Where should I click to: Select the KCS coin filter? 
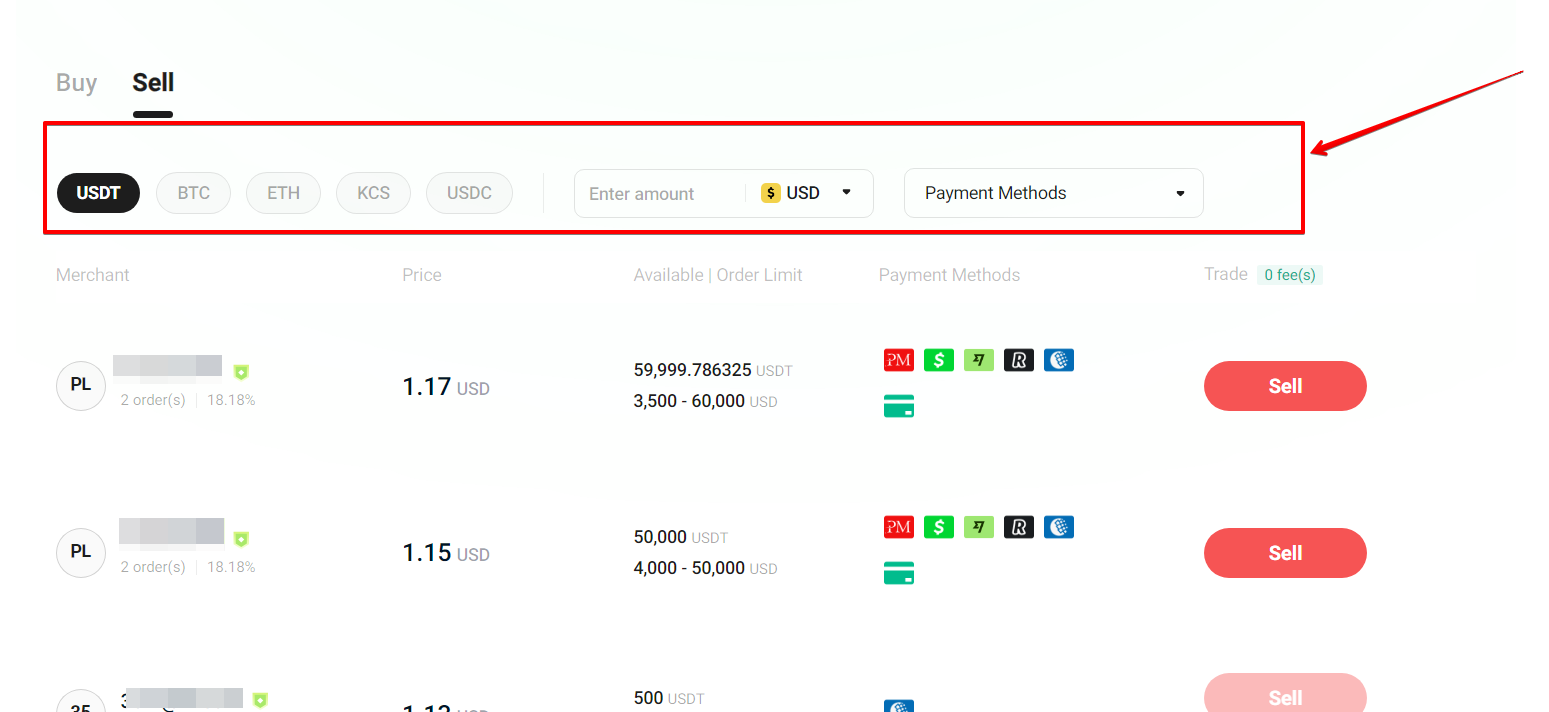coord(374,193)
